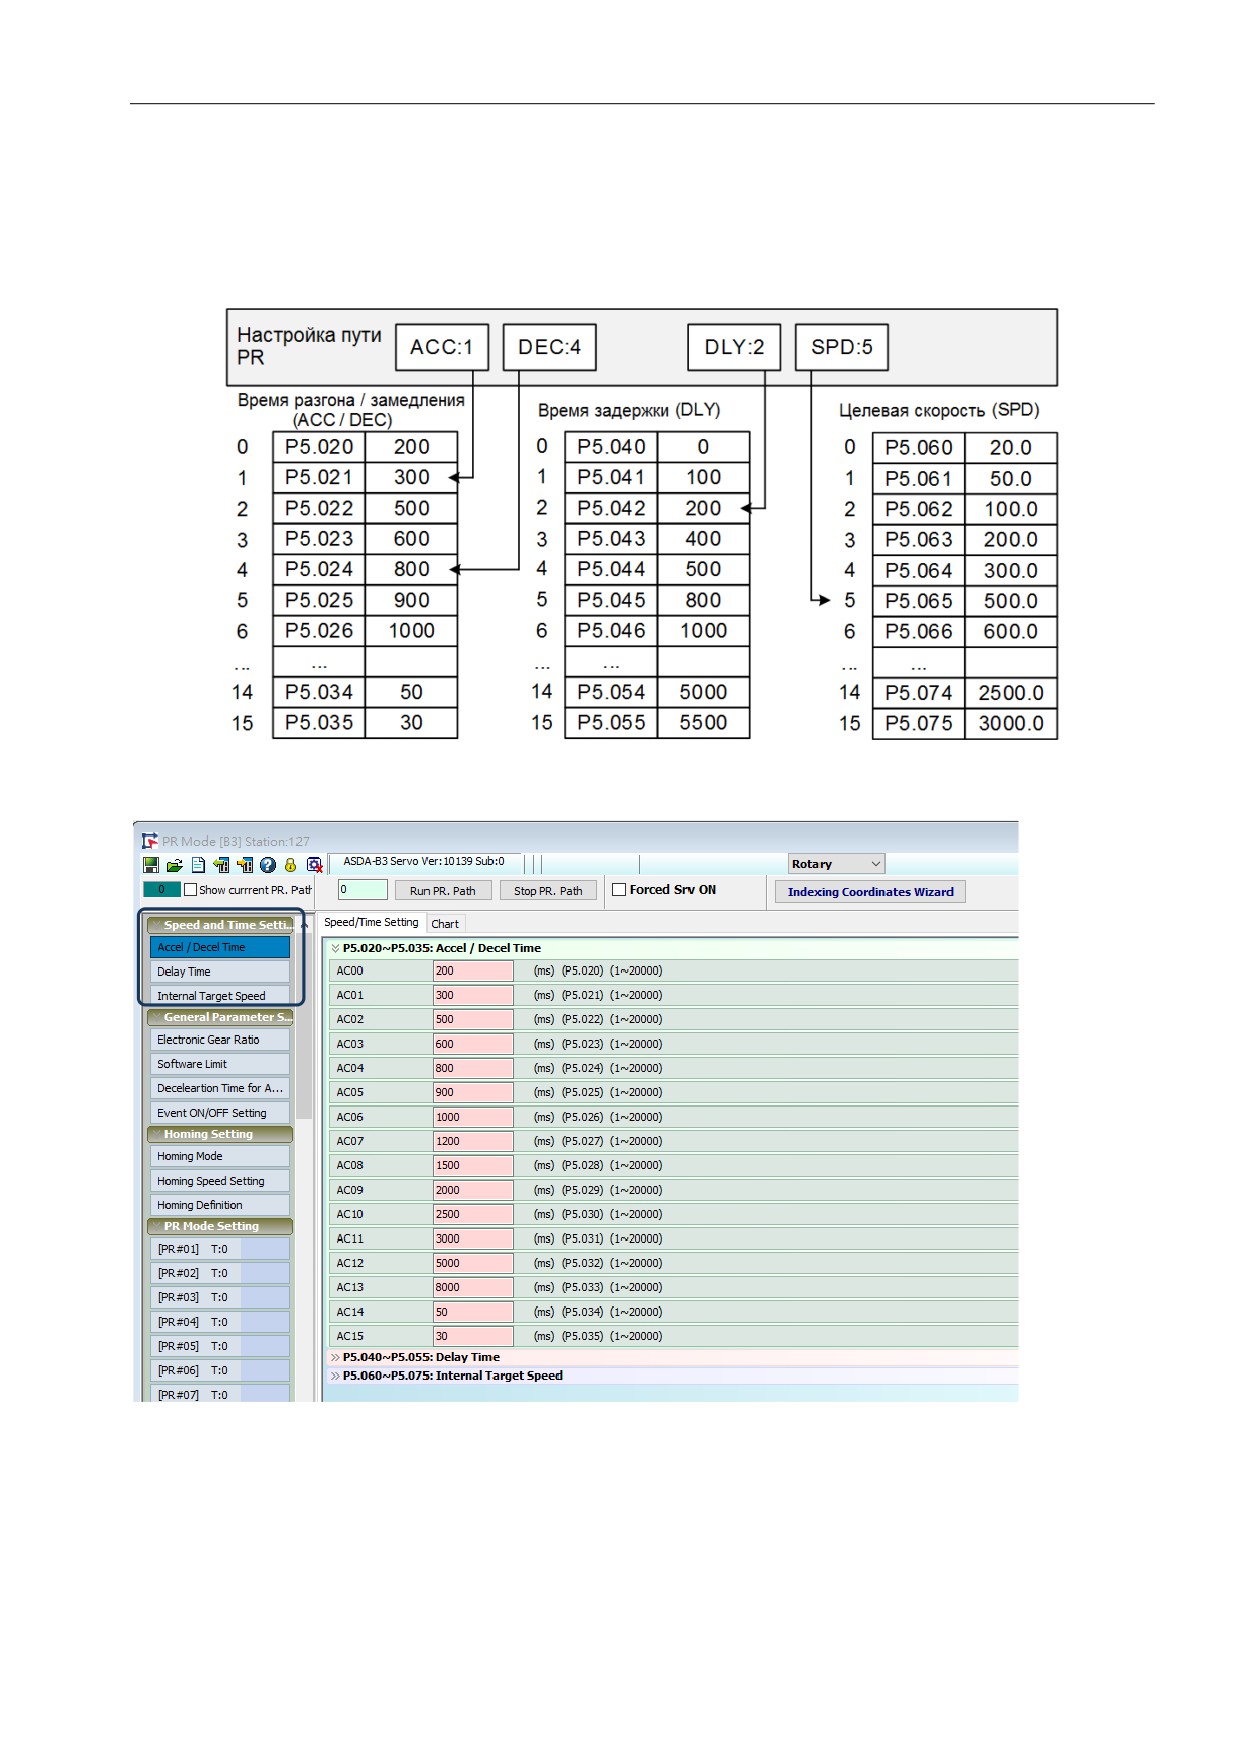This screenshot has height=1752, width=1239.
Task: Click the New document icon in toolbar
Action: (x=198, y=865)
